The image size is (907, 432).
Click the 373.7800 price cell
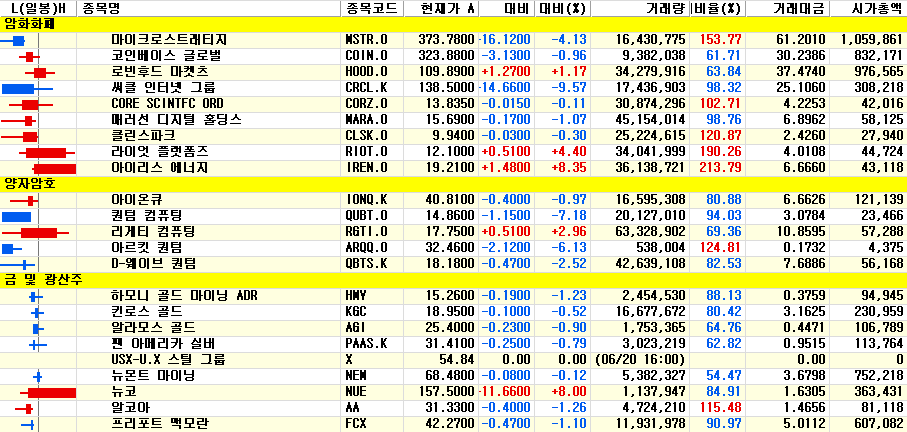(x=446, y=40)
